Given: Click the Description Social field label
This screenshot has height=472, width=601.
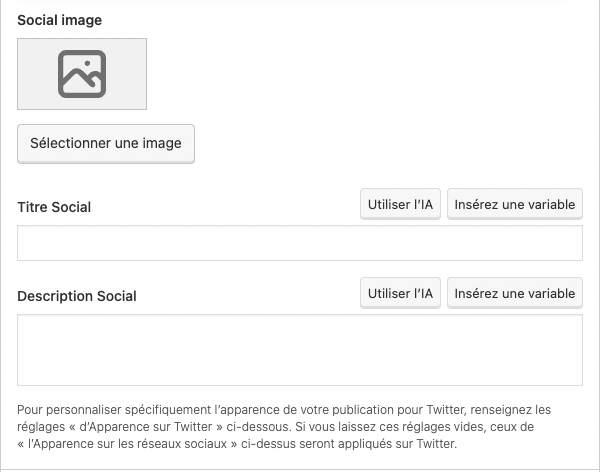Looking at the screenshot, I should coord(77,296).
